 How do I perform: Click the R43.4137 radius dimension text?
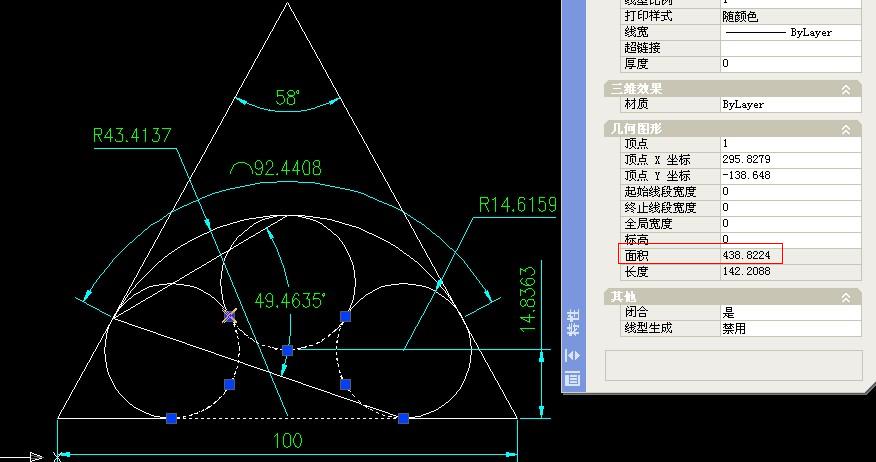[x=132, y=136]
